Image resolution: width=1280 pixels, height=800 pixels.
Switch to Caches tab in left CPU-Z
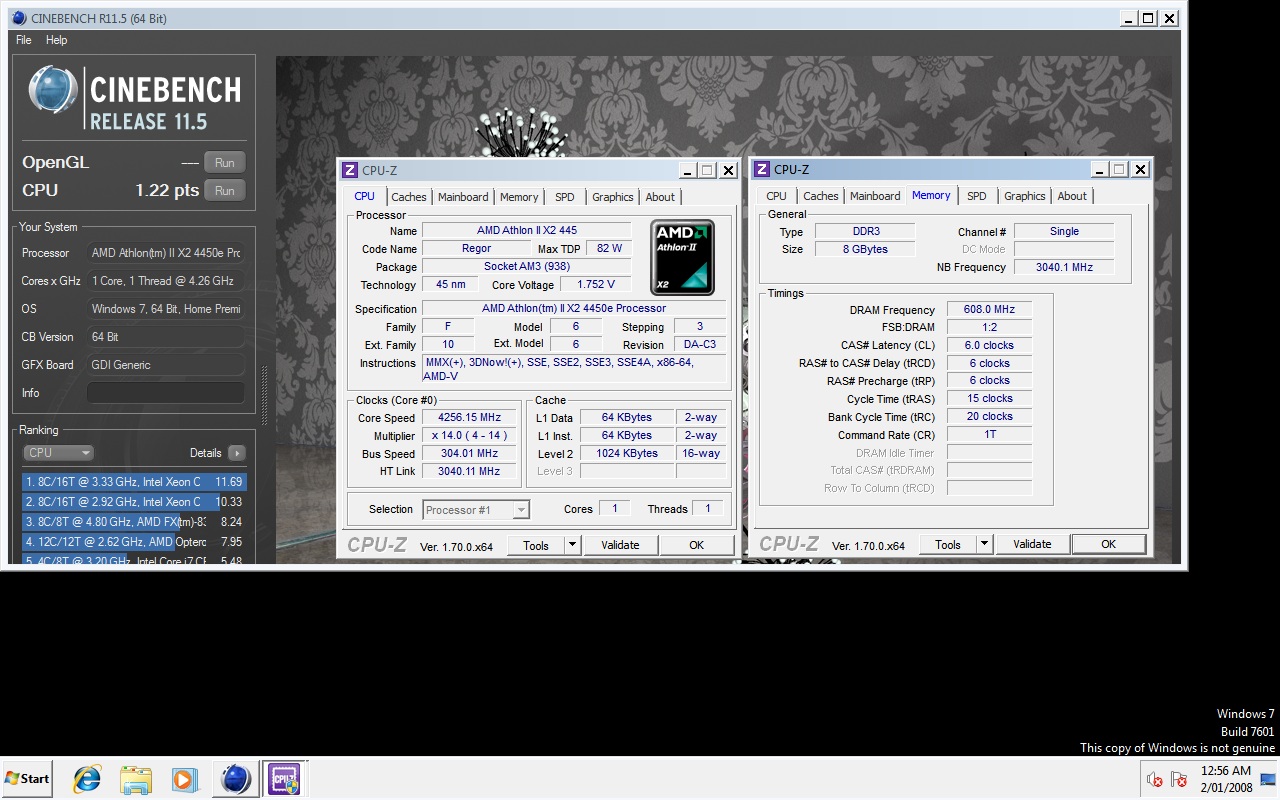pyautogui.click(x=409, y=197)
